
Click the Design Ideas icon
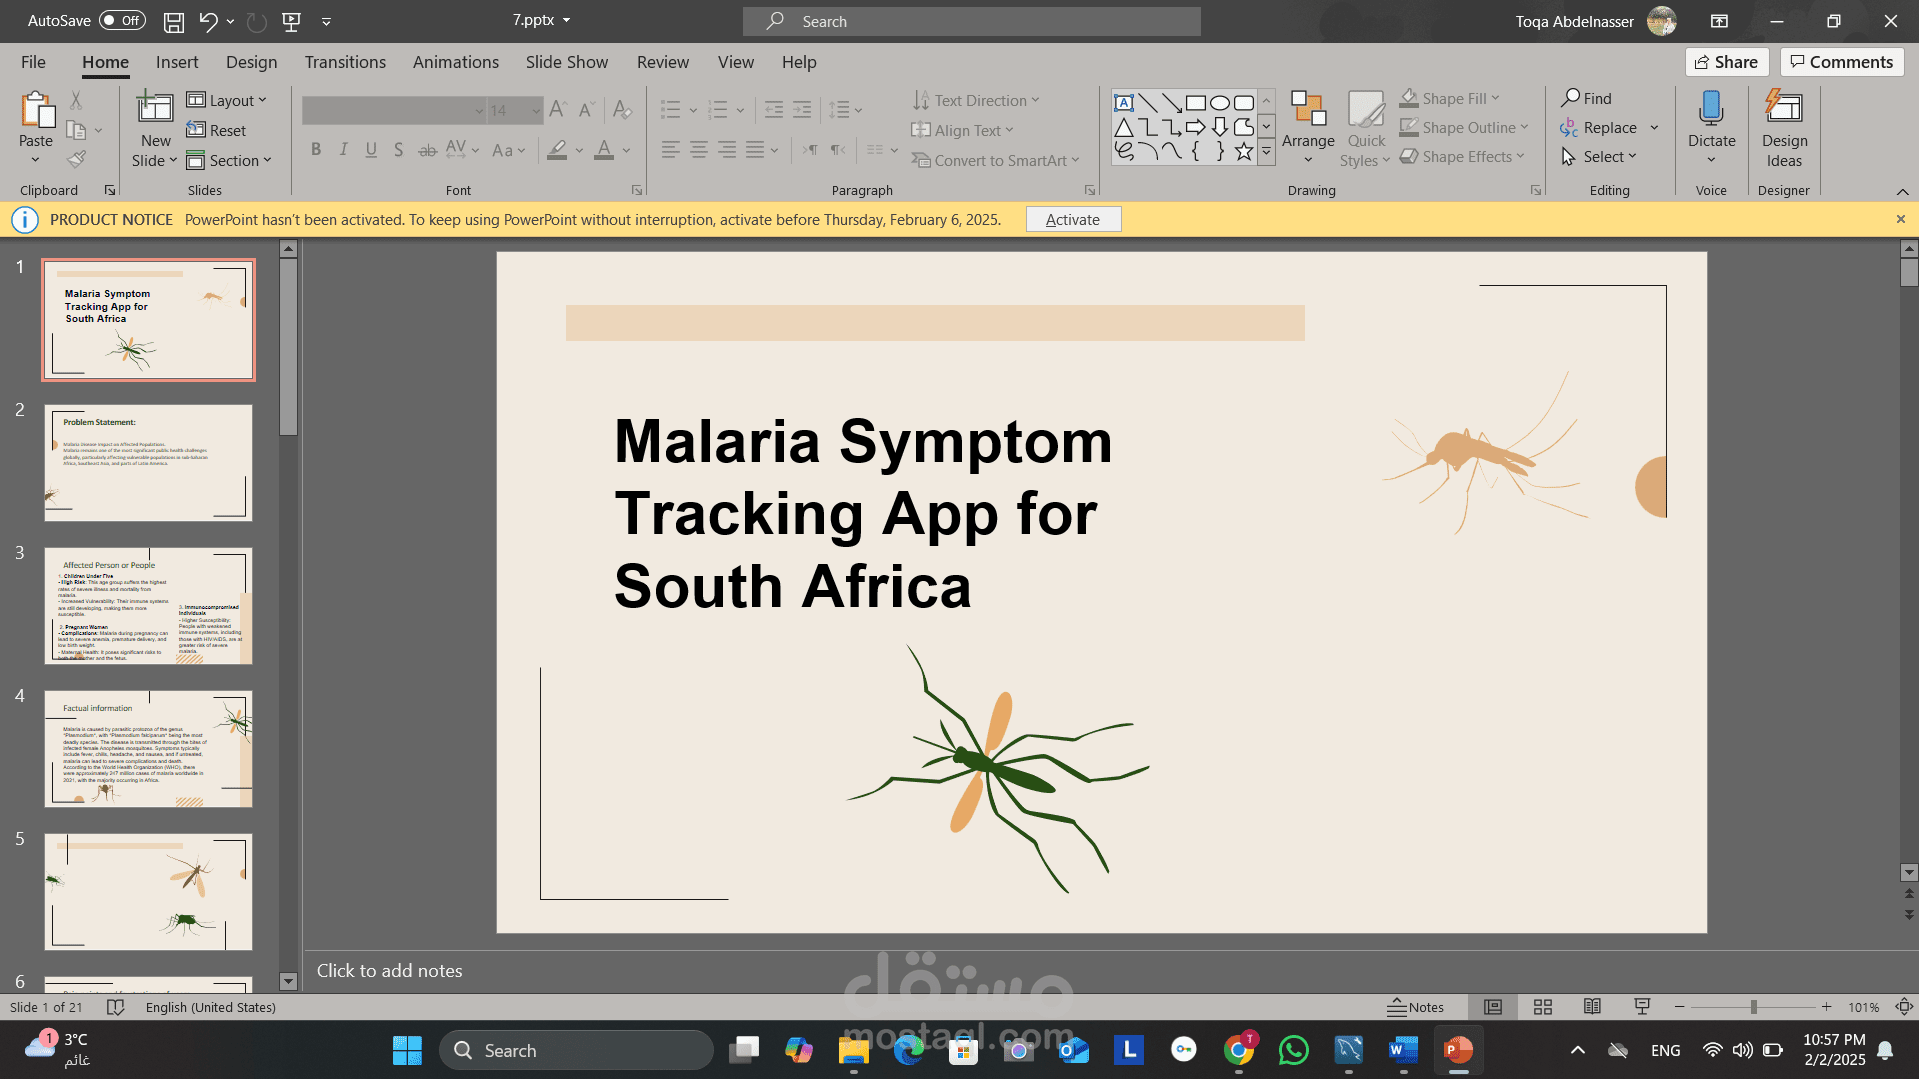pos(1784,108)
